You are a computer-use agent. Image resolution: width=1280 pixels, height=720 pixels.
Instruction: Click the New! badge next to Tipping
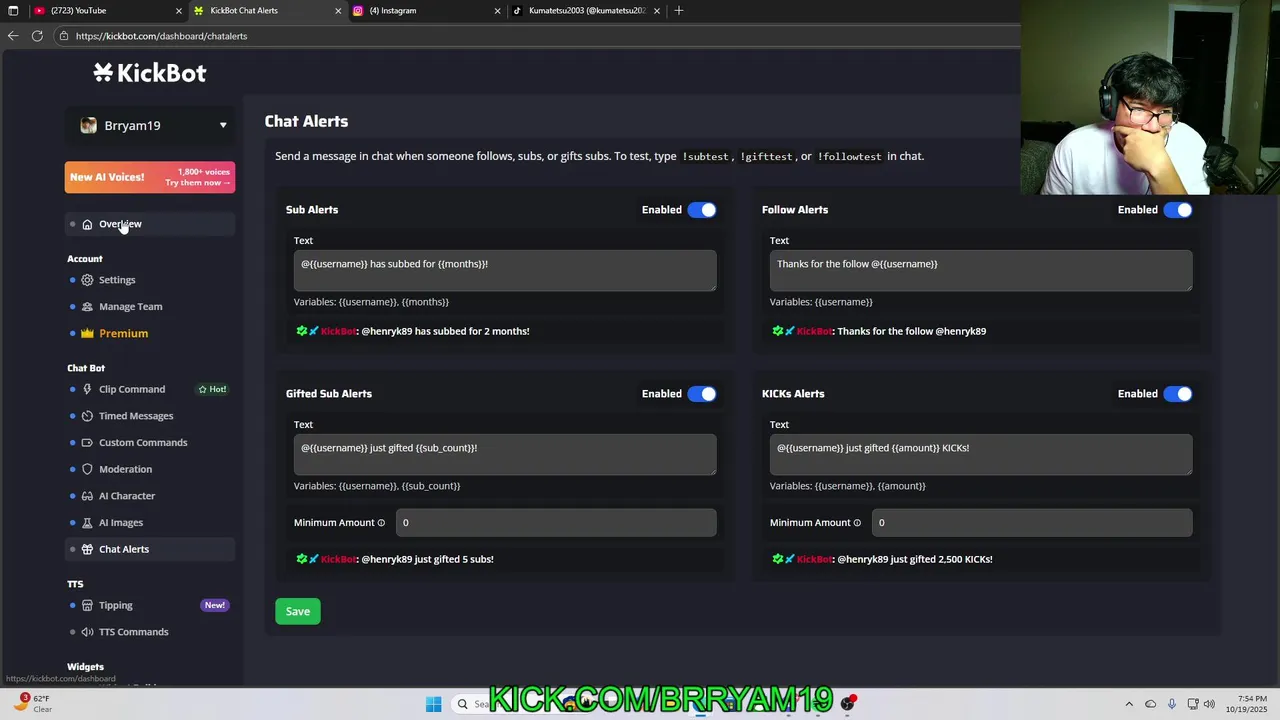(215, 605)
